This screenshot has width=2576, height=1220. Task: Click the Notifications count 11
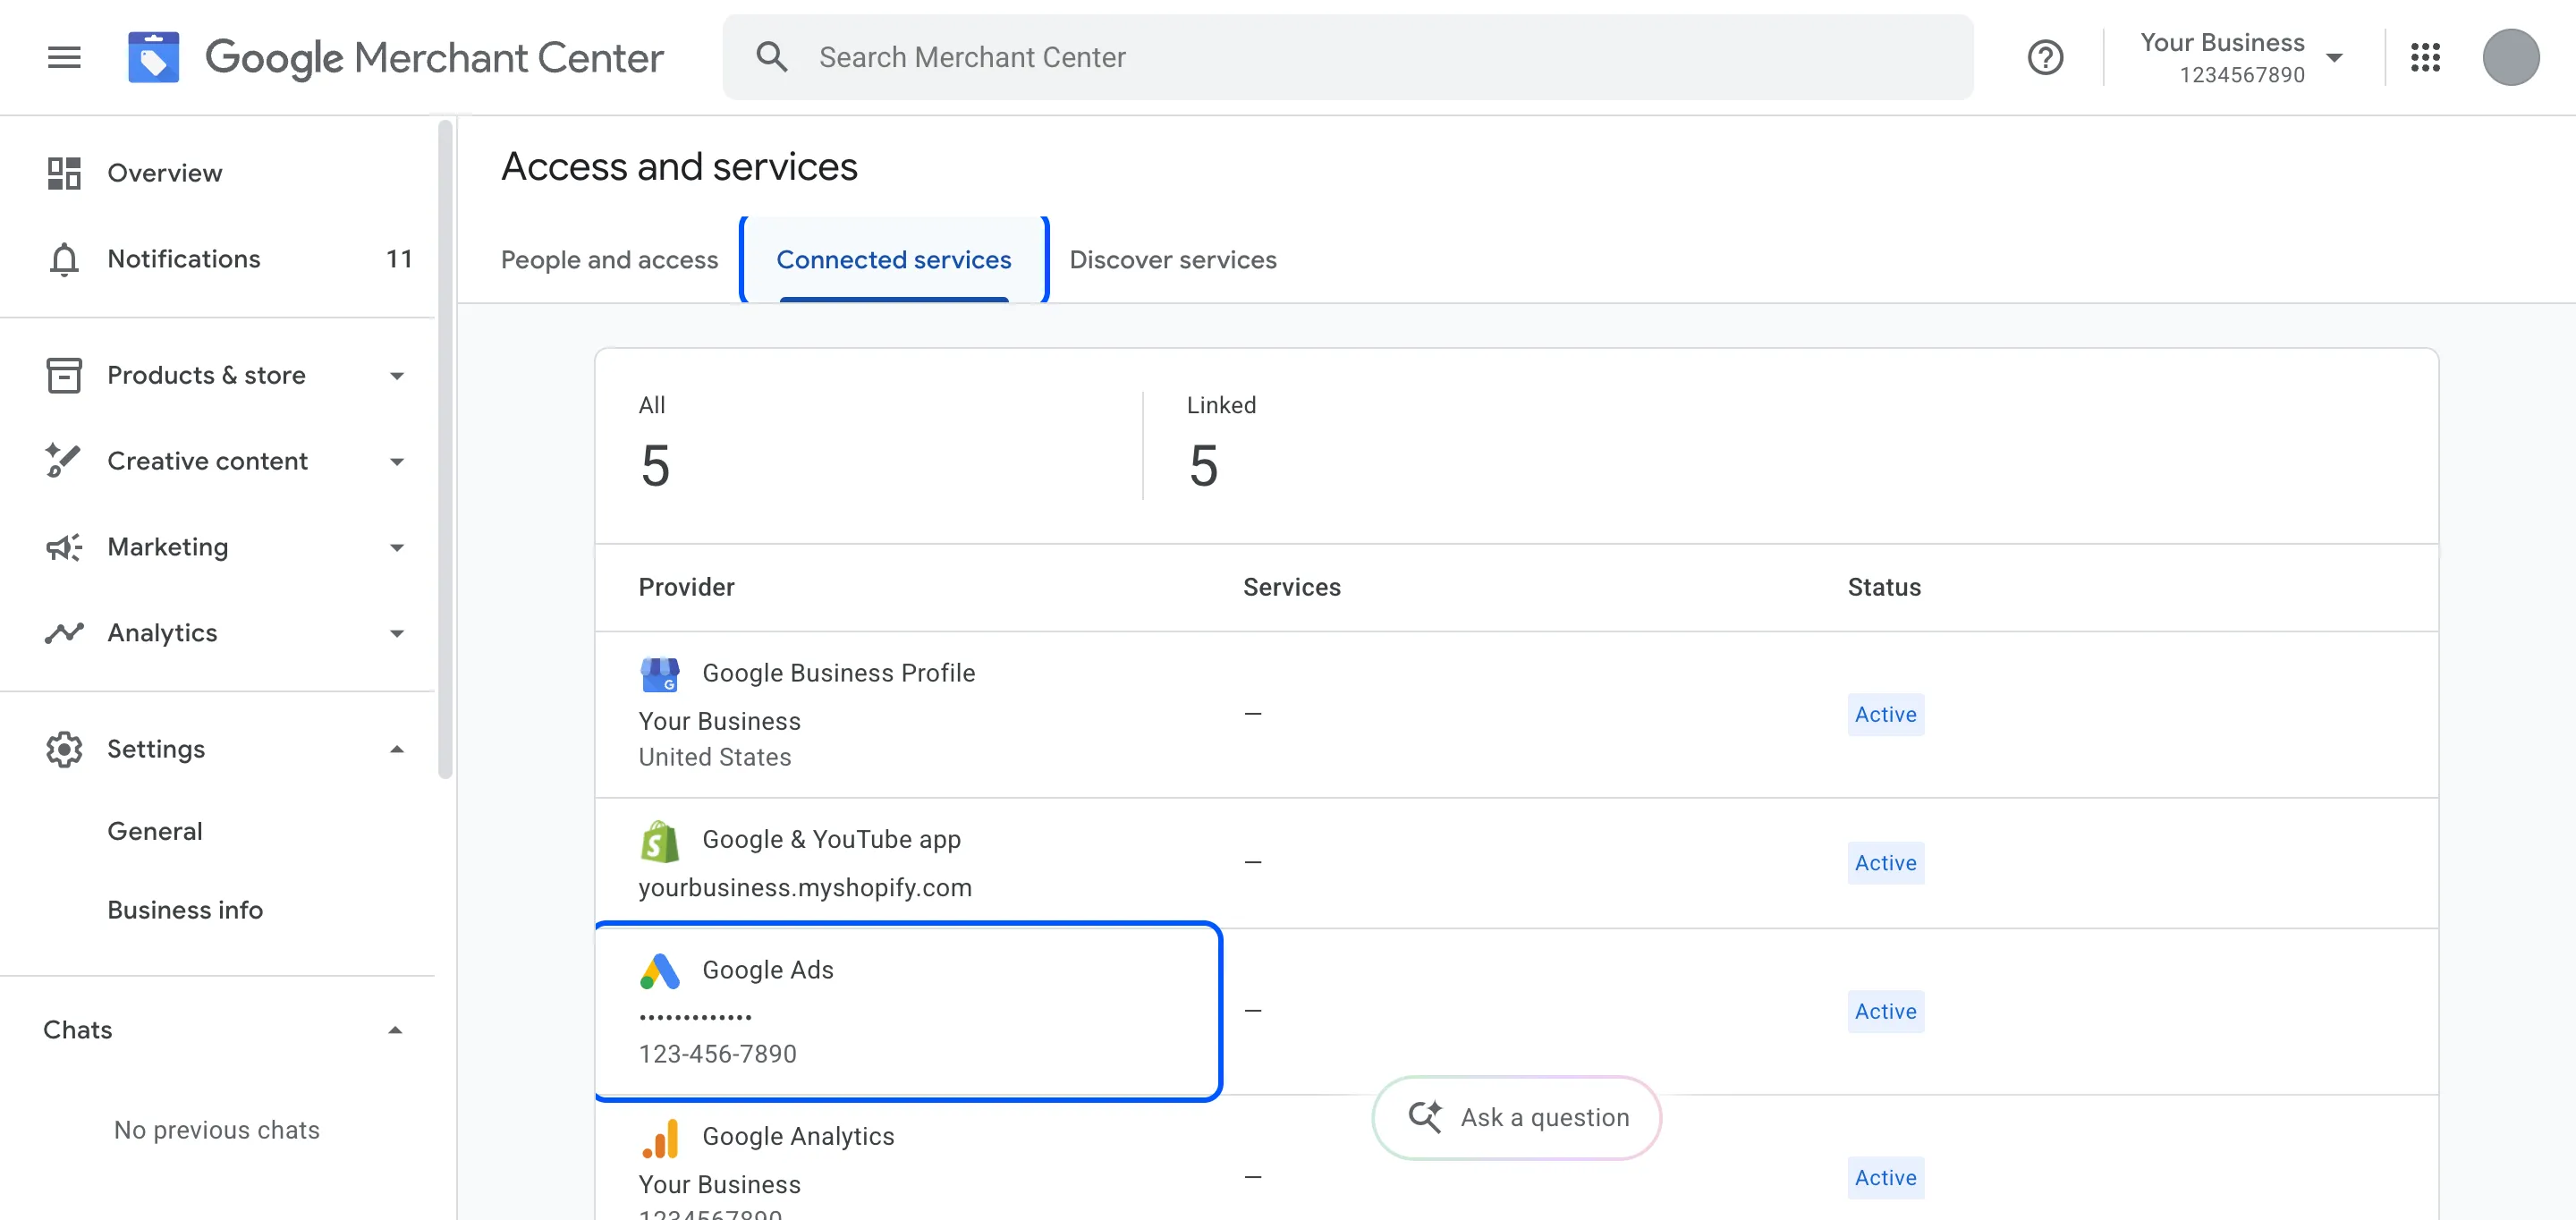399,259
